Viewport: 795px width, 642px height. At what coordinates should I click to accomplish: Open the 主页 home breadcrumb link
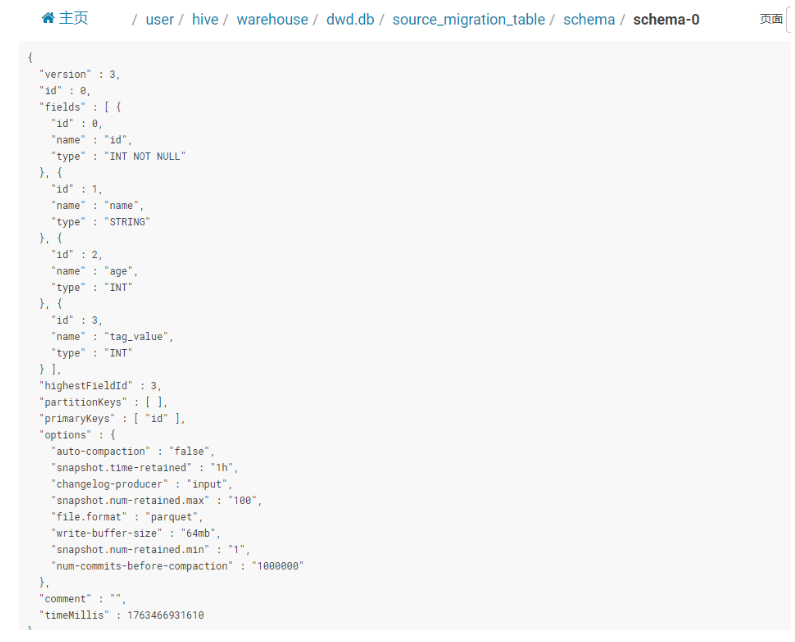pyautogui.click(x=64, y=18)
